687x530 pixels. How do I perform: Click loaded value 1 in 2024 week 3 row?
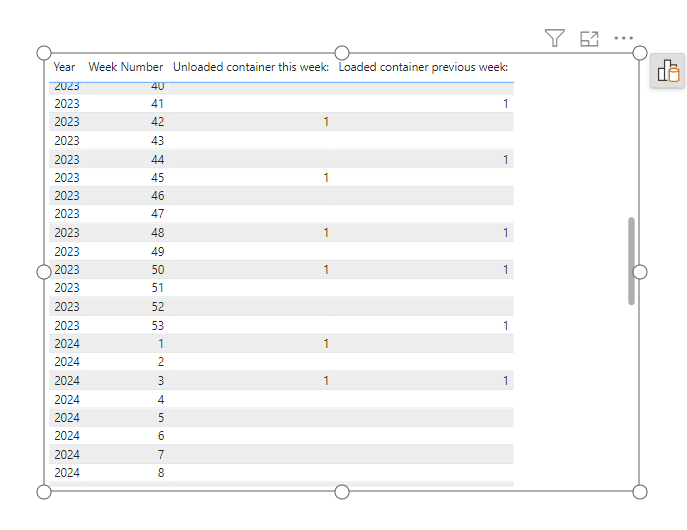[x=505, y=381]
